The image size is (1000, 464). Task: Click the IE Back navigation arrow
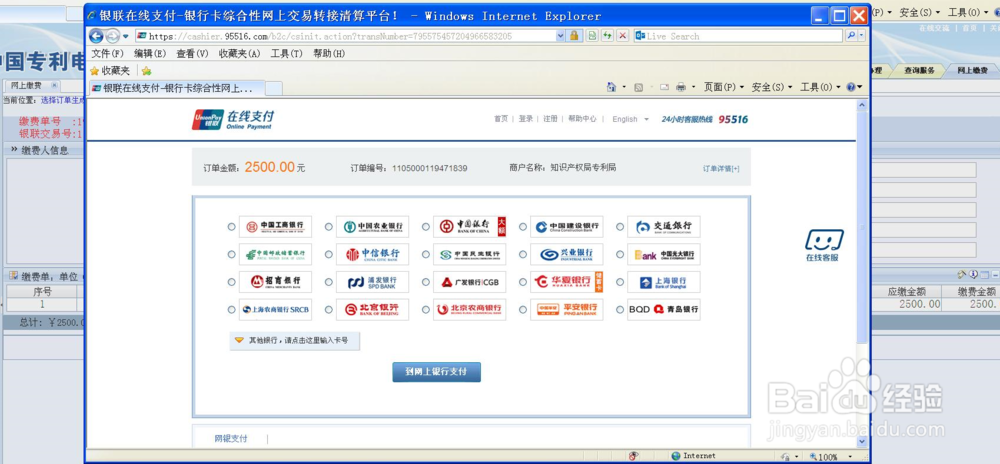(96, 36)
